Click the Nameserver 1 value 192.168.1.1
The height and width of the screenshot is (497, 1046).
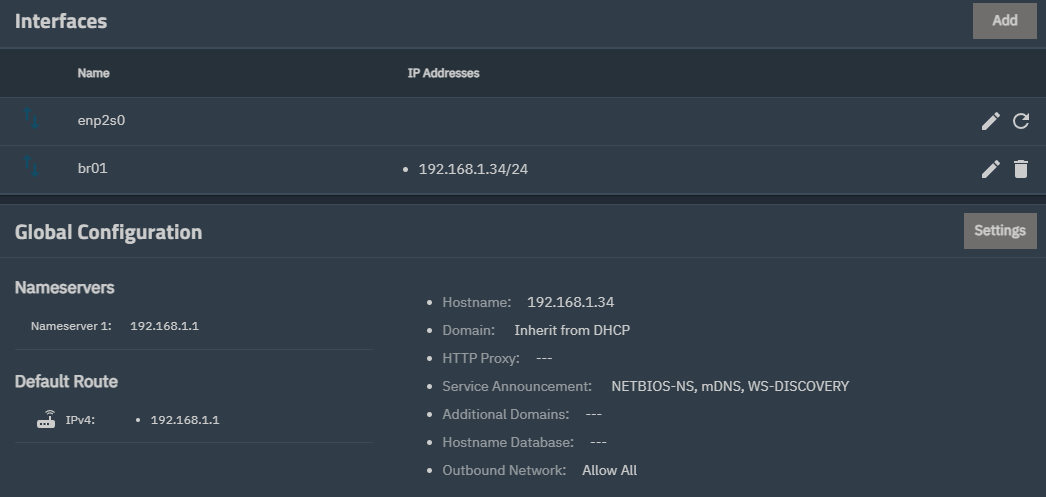coord(164,326)
